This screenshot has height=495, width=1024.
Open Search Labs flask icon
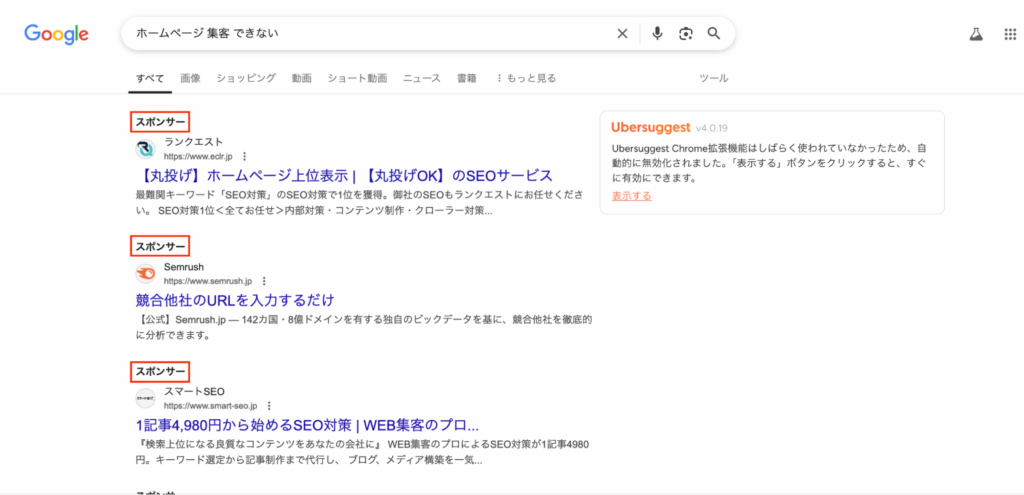(976, 35)
